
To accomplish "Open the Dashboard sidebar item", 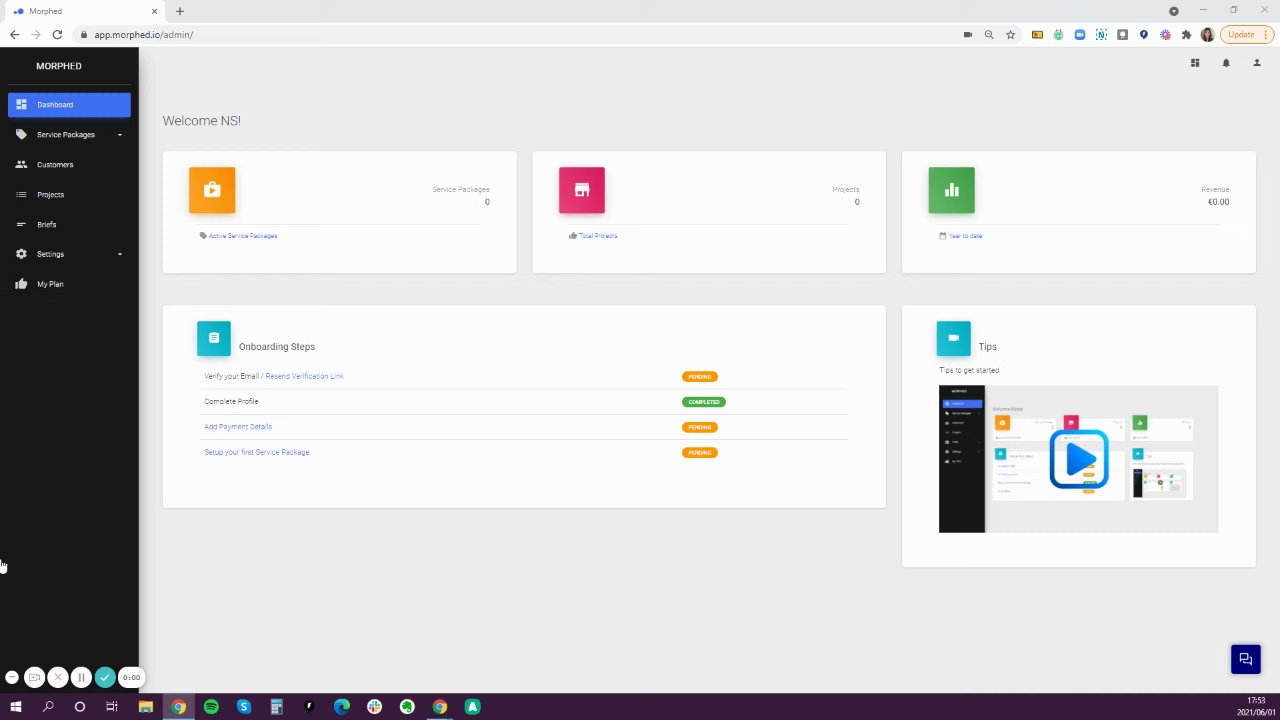I will 69,104.
